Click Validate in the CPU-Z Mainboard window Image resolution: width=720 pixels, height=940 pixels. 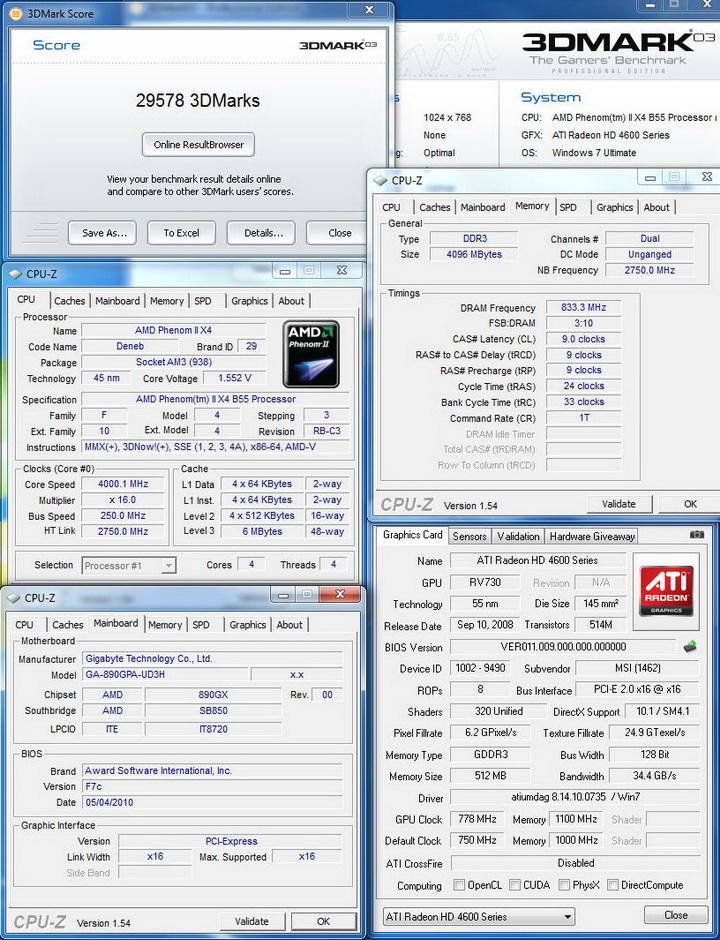click(x=251, y=921)
